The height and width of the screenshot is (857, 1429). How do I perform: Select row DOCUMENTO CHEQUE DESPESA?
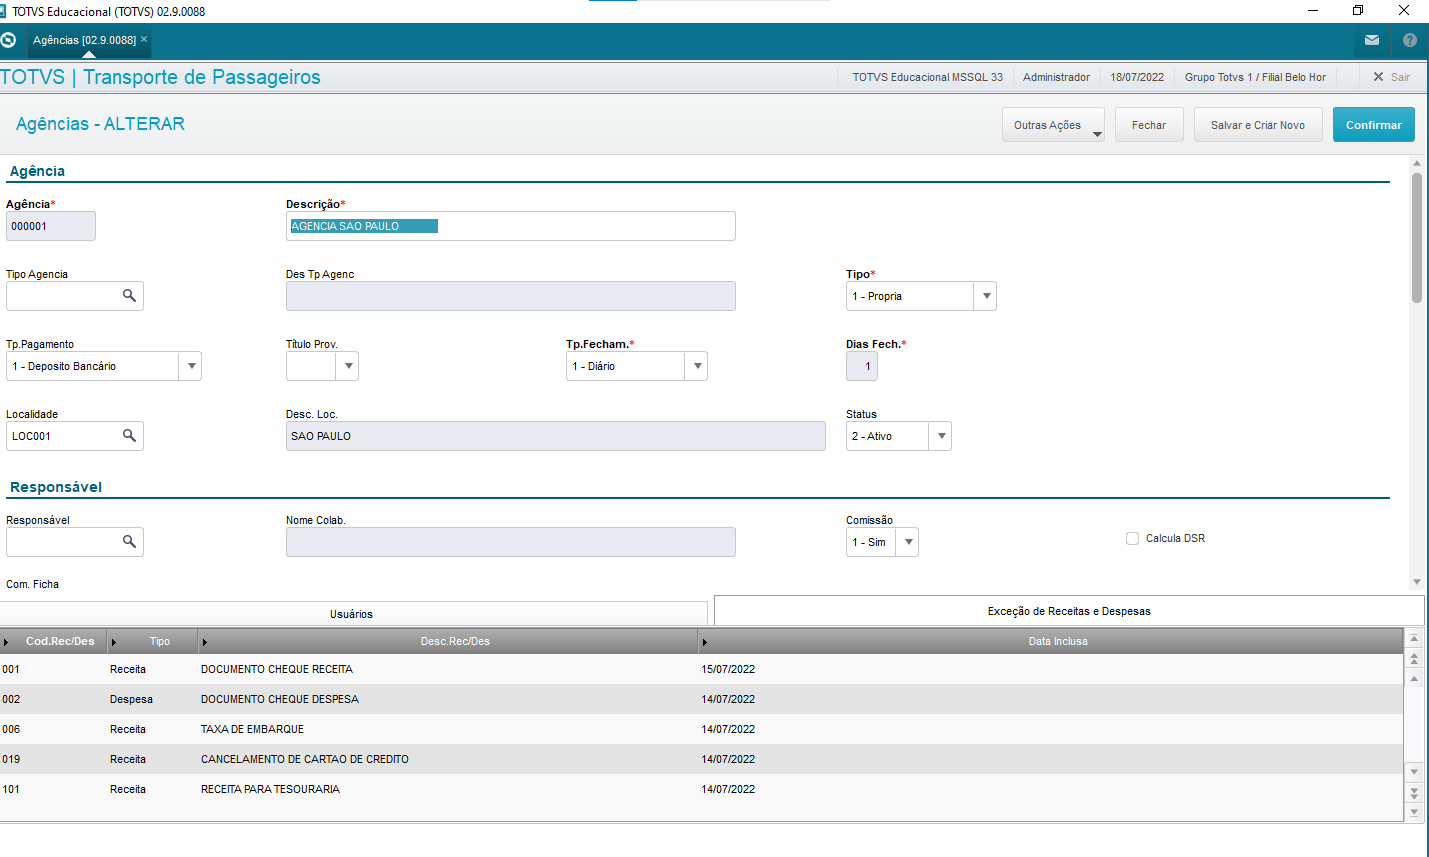701,699
